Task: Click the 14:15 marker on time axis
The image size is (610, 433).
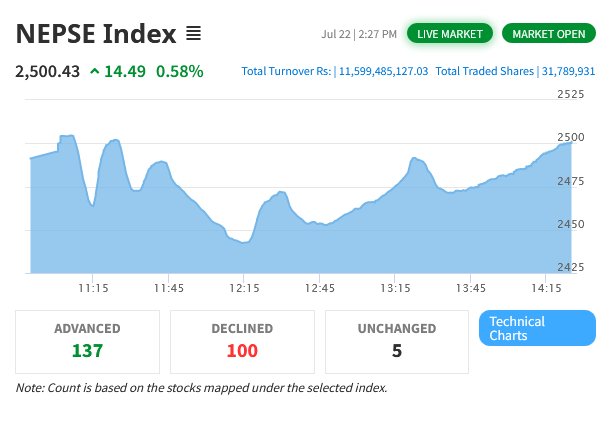Action: [x=545, y=288]
